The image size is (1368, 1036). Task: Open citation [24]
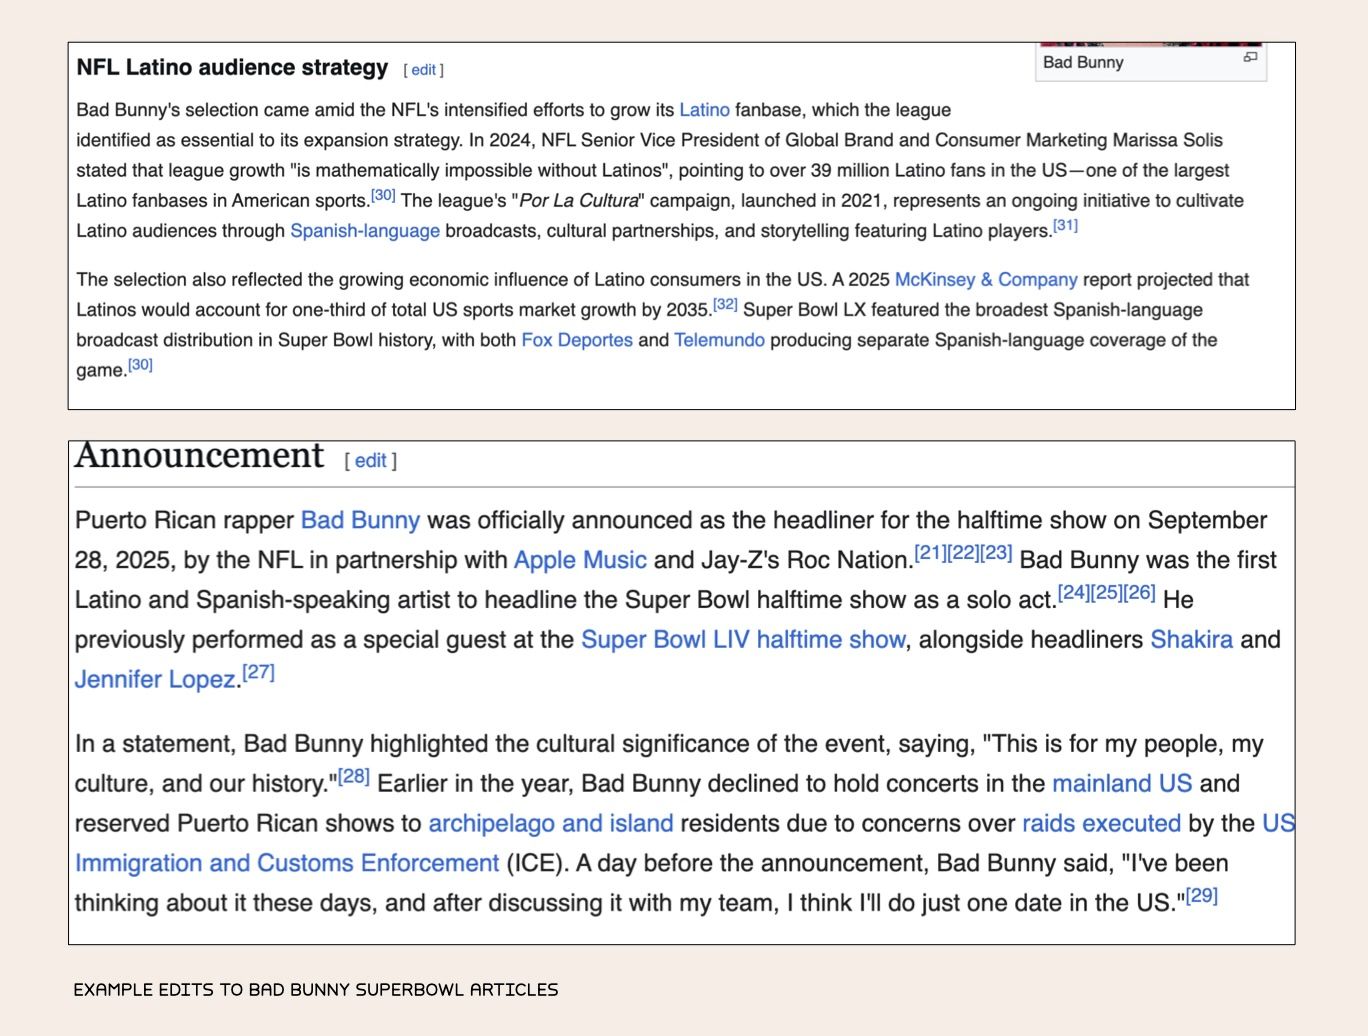[1073, 593]
